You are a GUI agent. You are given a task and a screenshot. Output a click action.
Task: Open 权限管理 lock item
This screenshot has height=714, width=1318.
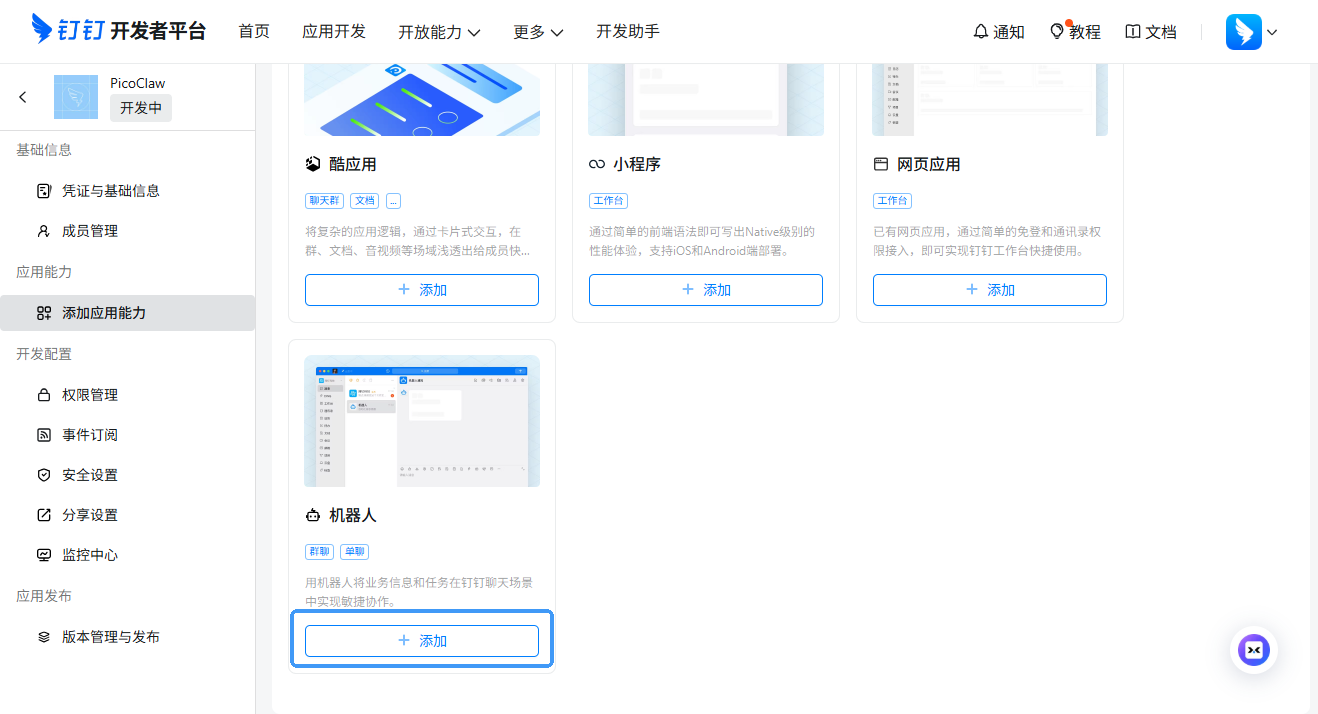(x=90, y=395)
